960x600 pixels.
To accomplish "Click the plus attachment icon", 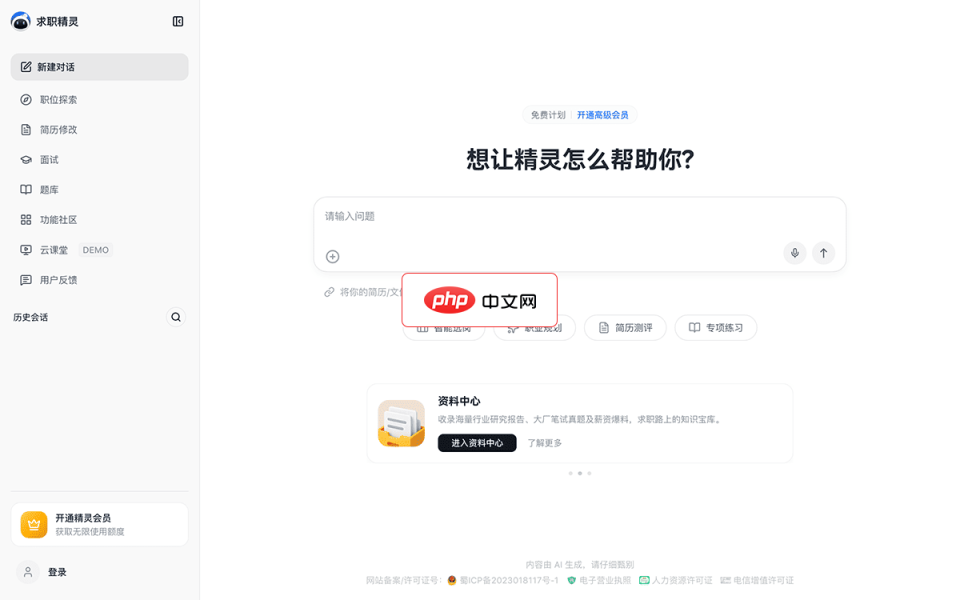I will pos(332,257).
